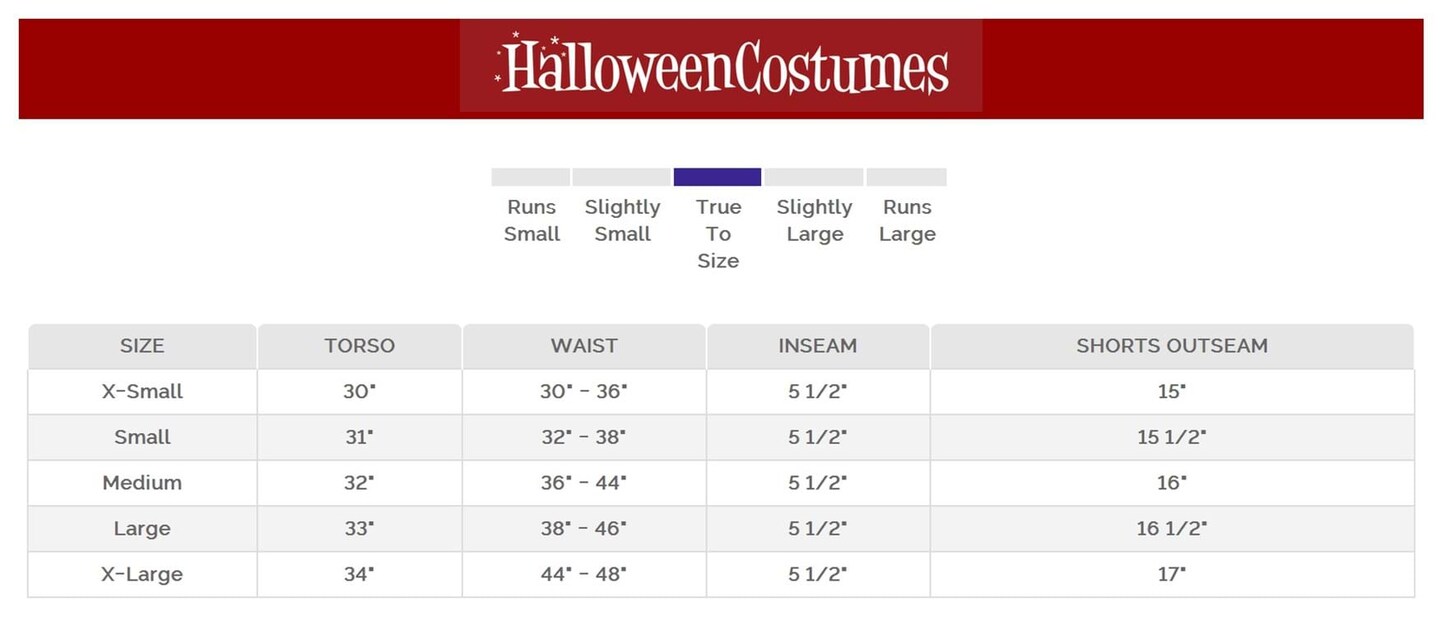This screenshot has height=625, width=1440.
Task: Select the Runs Small fit bar
Action: click(x=530, y=177)
